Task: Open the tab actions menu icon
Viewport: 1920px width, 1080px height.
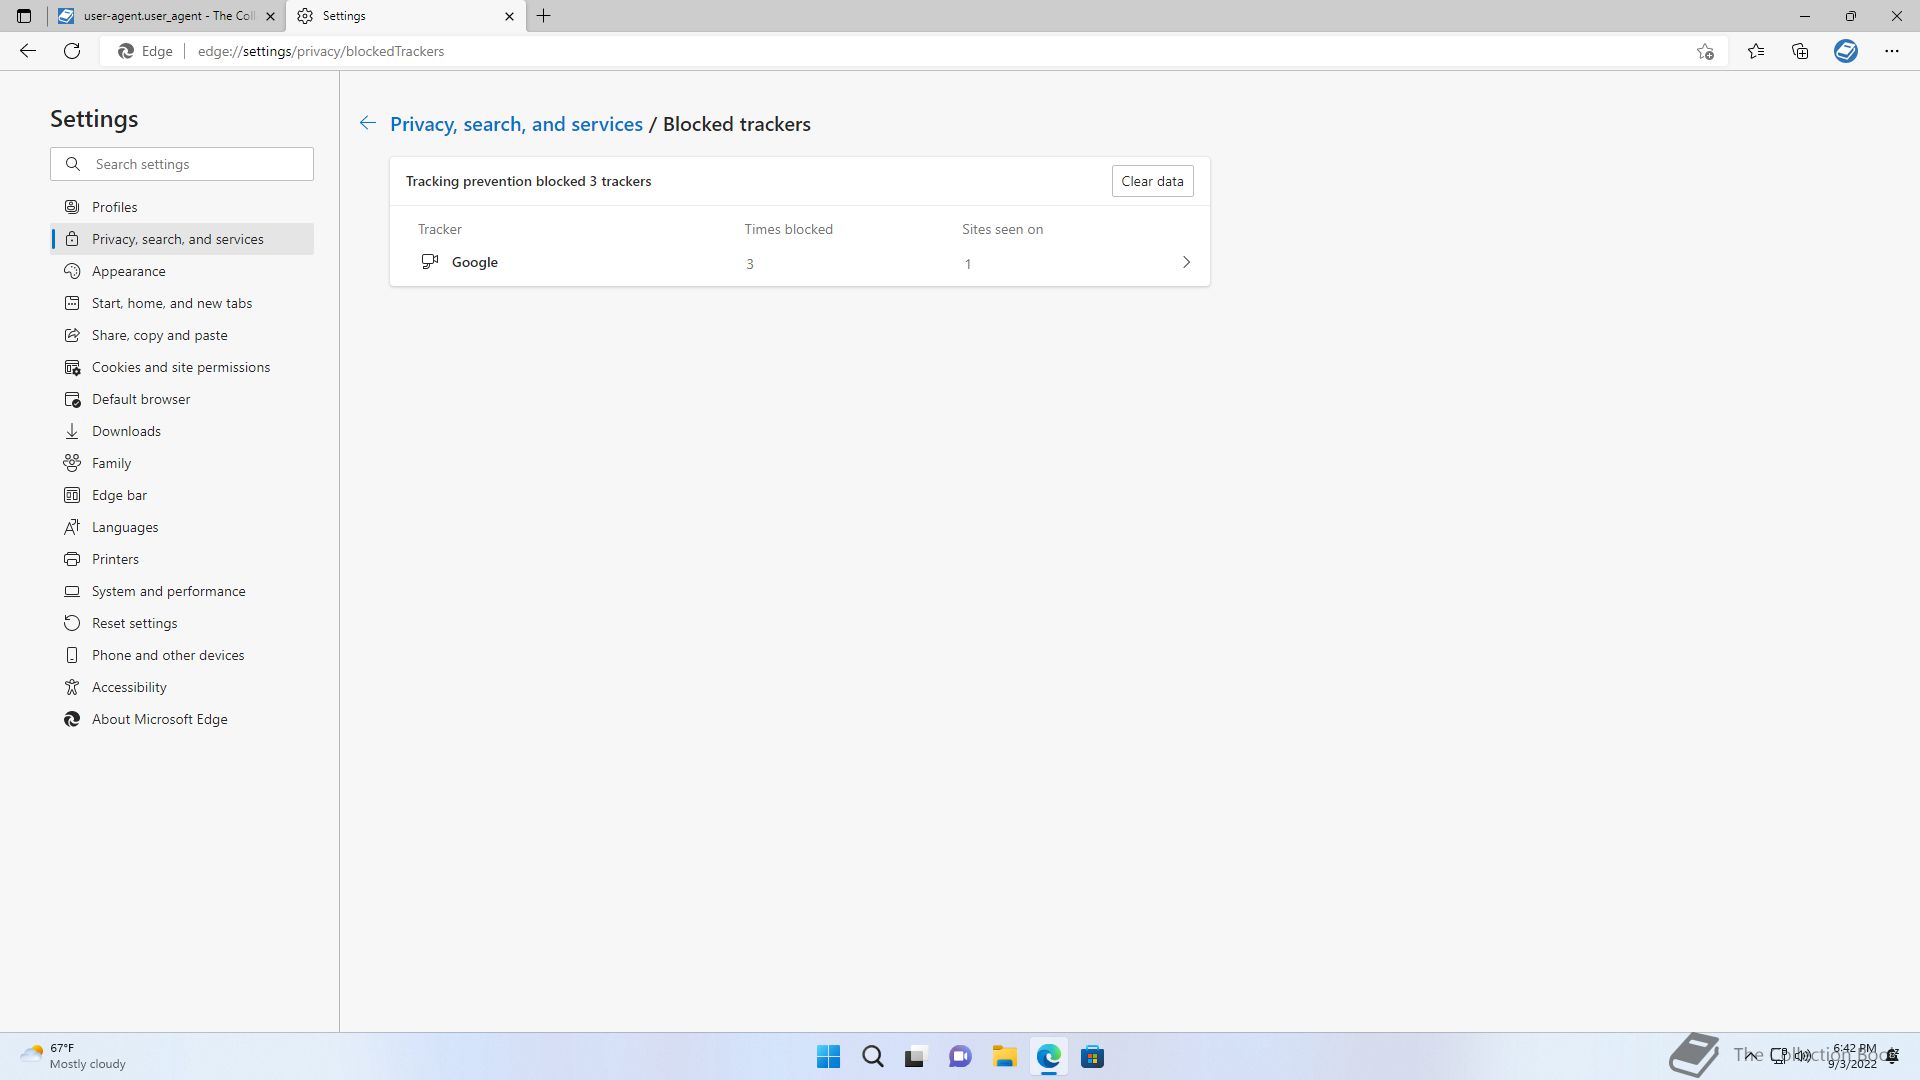Action: point(24,16)
